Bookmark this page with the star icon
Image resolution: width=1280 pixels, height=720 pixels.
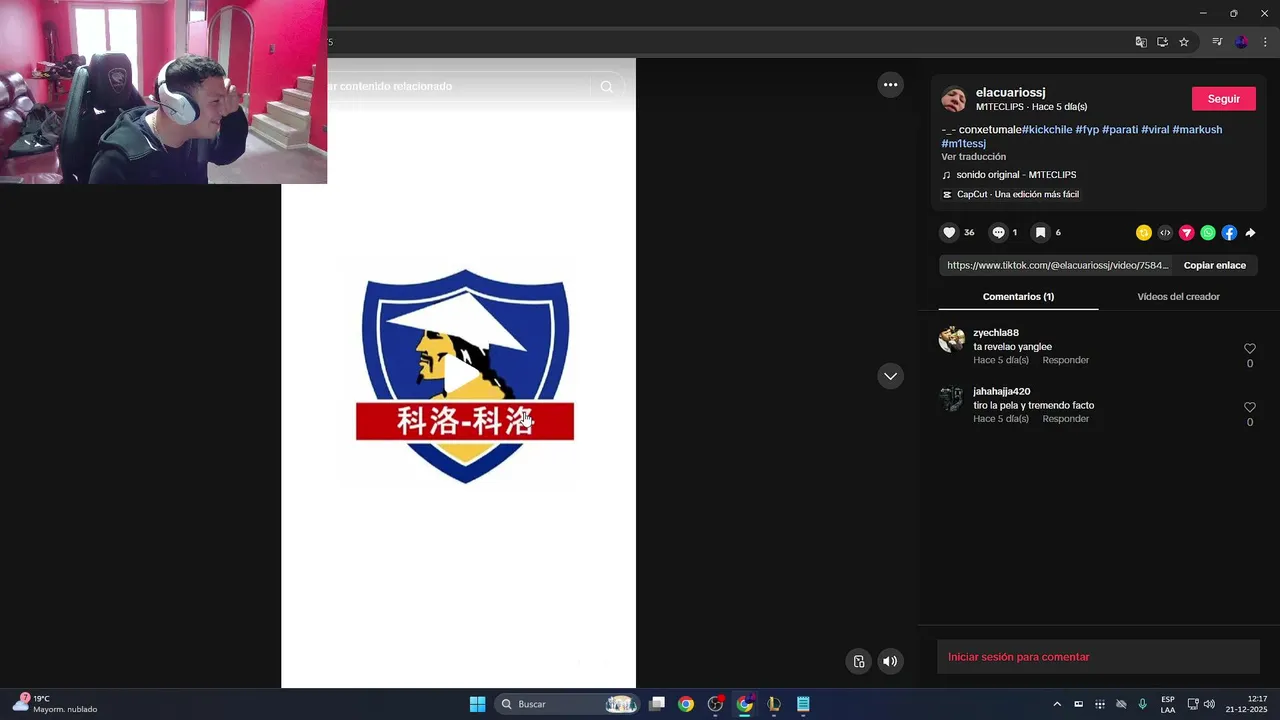click(1184, 42)
